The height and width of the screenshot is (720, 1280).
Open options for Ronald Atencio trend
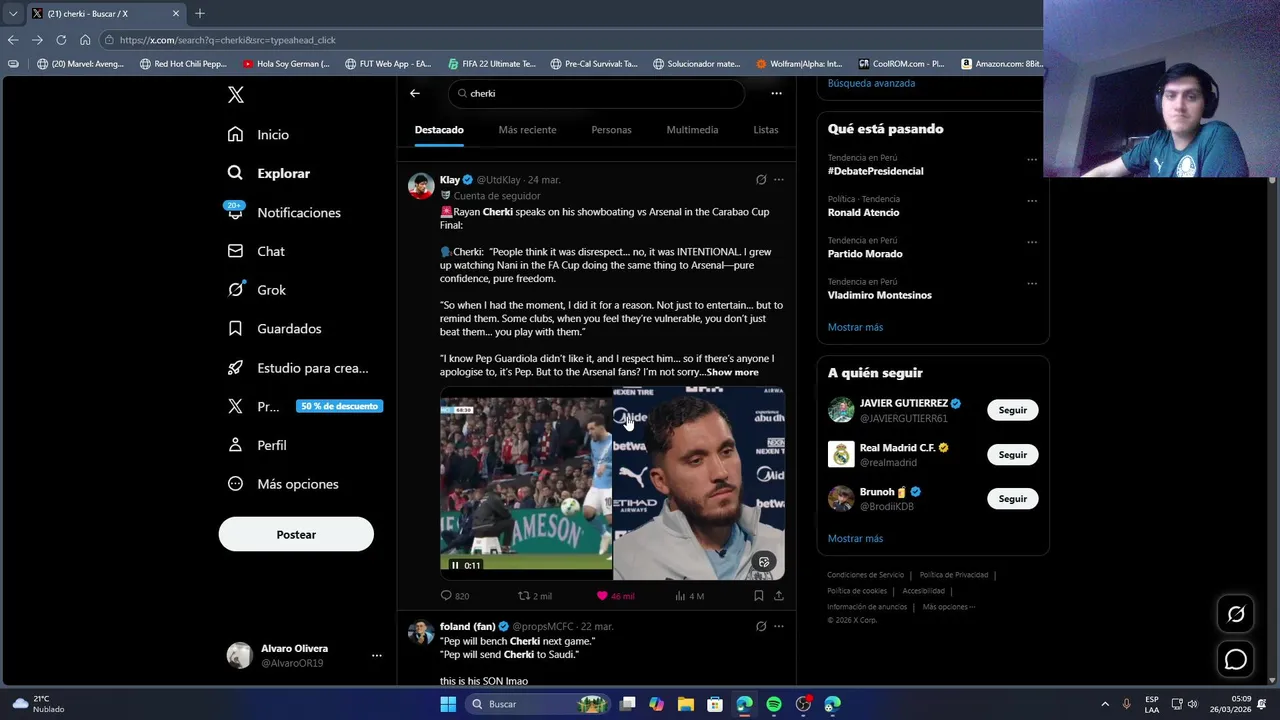(x=1032, y=200)
